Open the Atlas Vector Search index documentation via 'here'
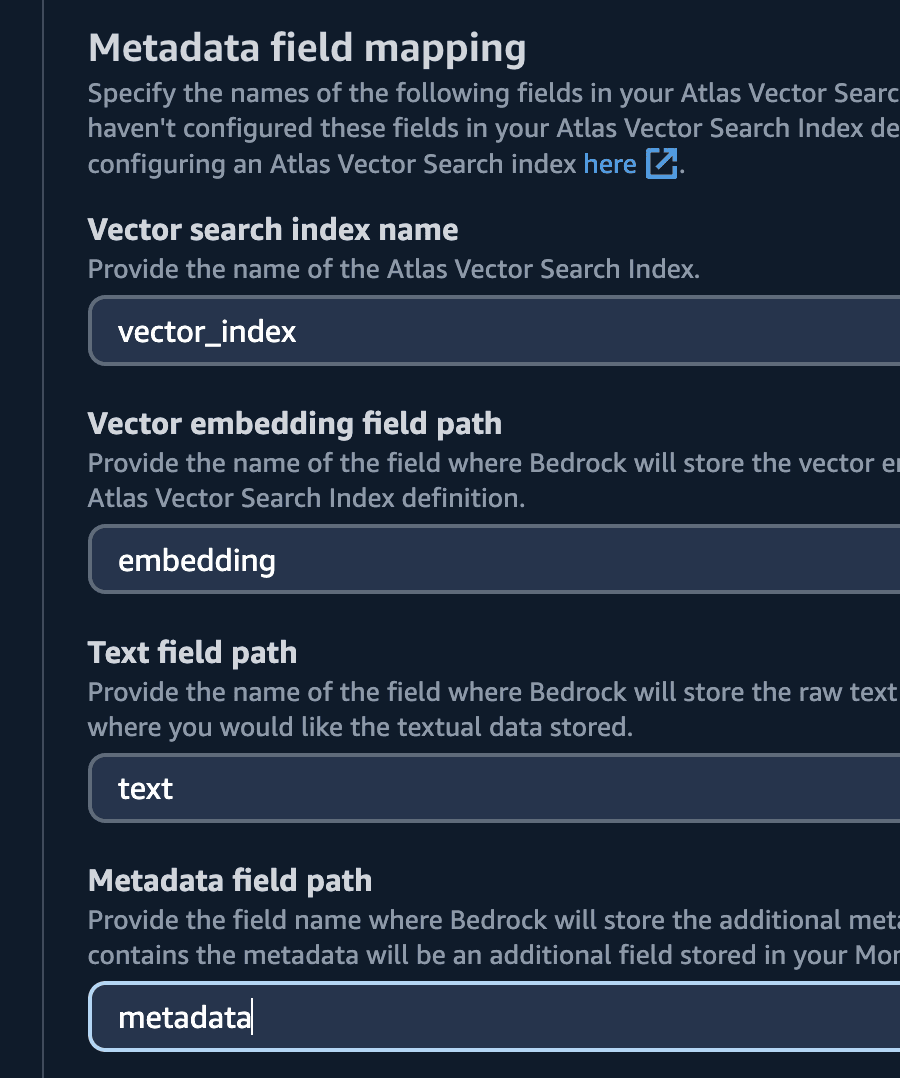 coord(610,163)
